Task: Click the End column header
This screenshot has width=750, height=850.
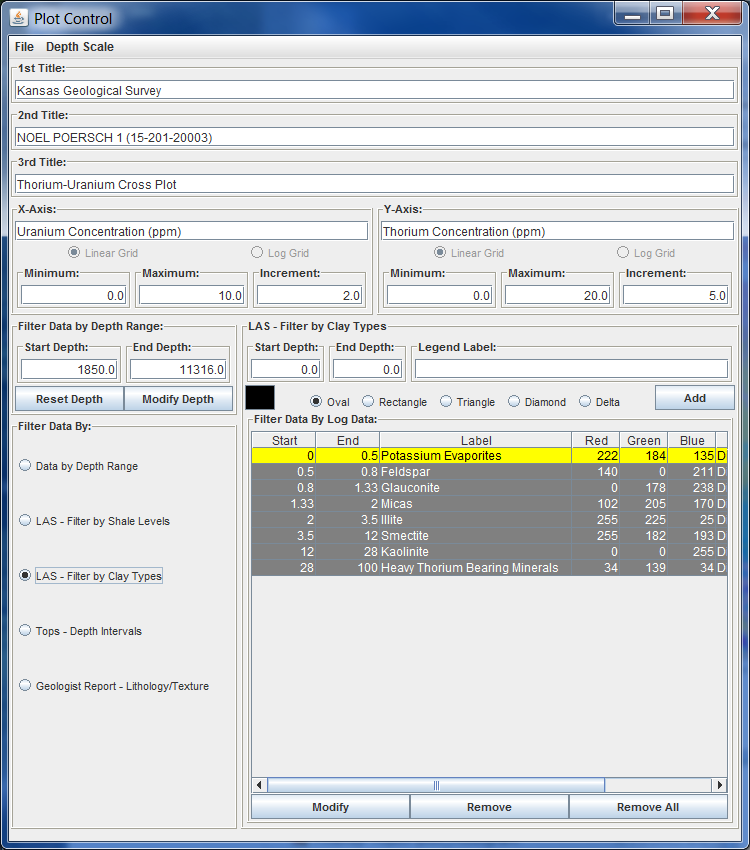Action: pyautogui.click(x=348, y=440)
